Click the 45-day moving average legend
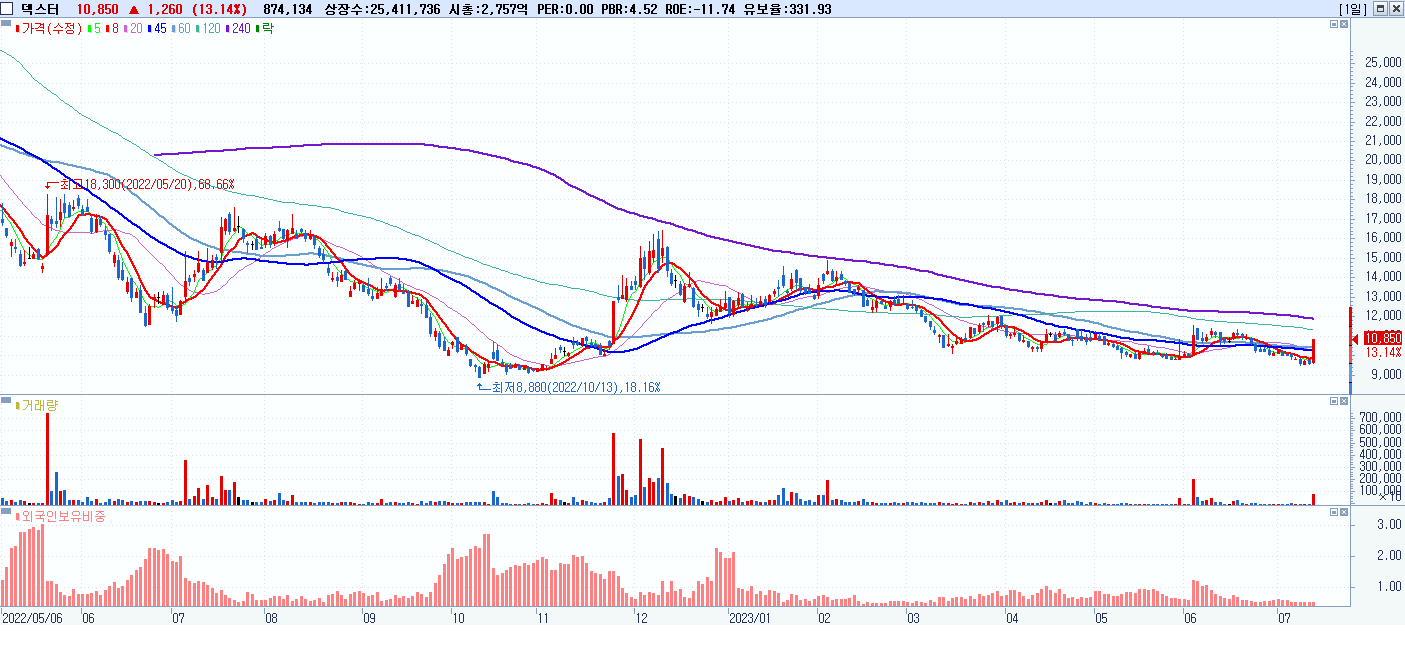 [157, 28]
